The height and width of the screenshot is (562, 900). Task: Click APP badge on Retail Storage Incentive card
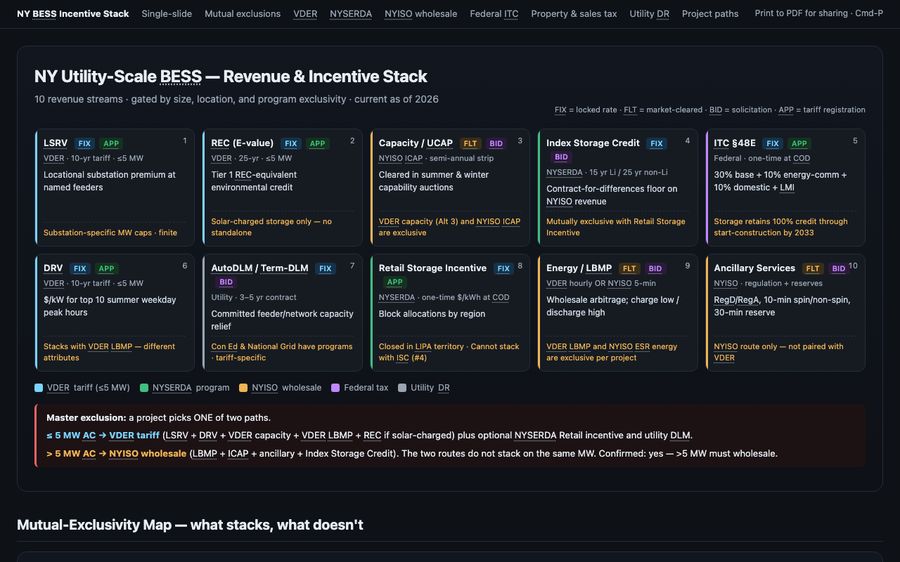pos(395,282)
